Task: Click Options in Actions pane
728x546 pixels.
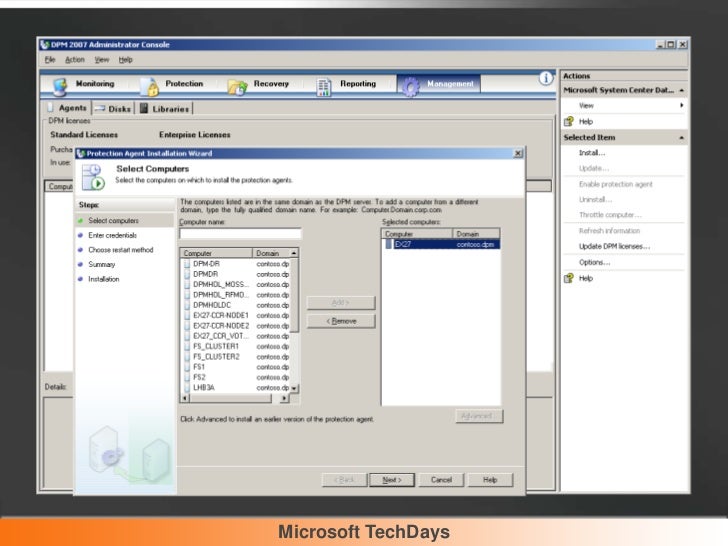Action: click(594, 262)
